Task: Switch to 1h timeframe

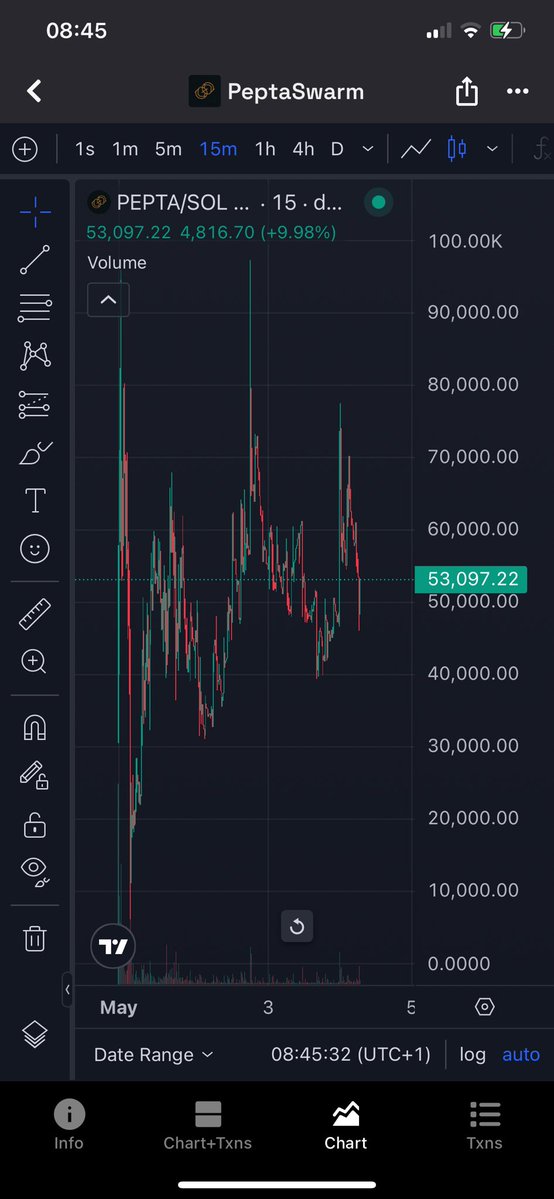Action: coord(265,149)
